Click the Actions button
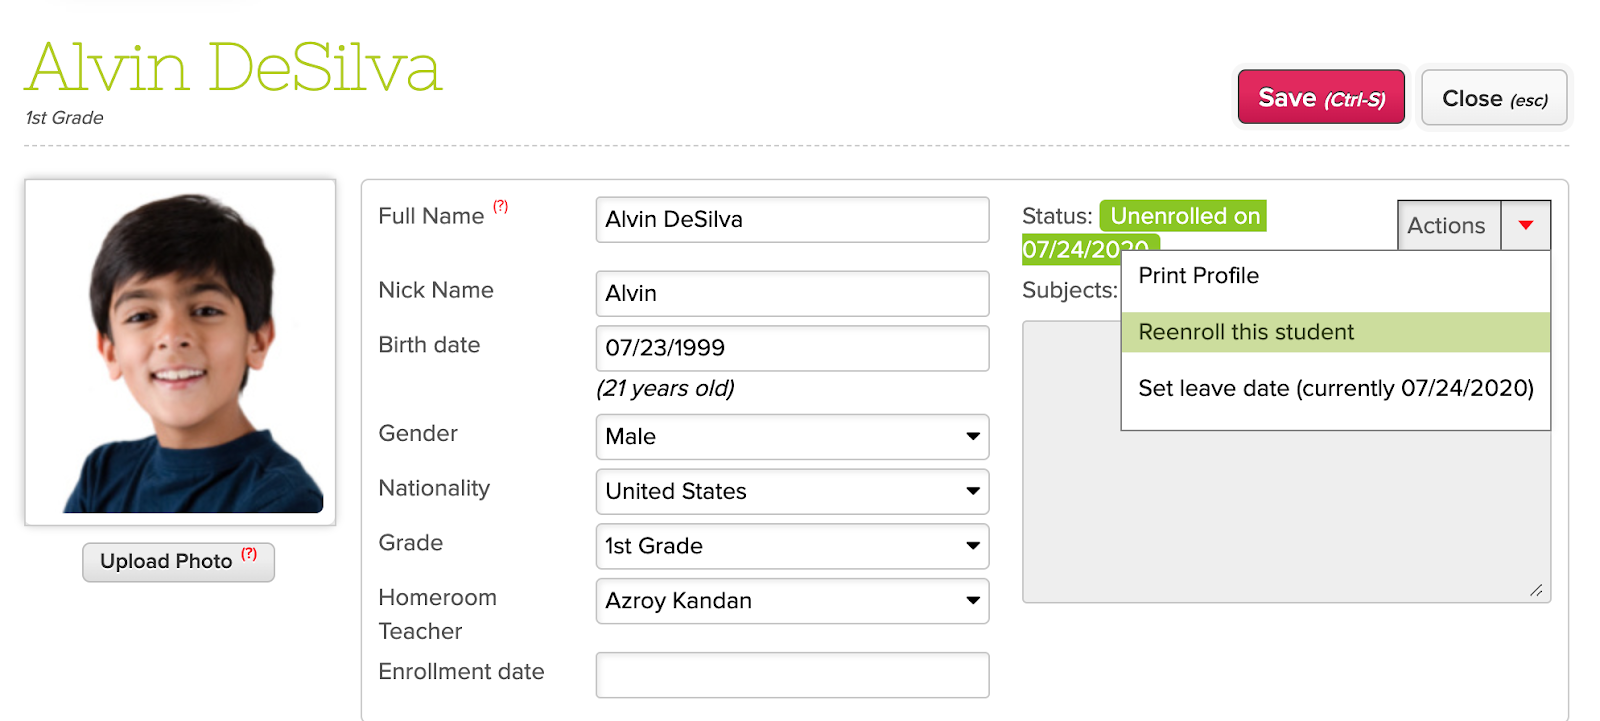1600x721 pixels. pyautogui.click(x=1446, y=226)
